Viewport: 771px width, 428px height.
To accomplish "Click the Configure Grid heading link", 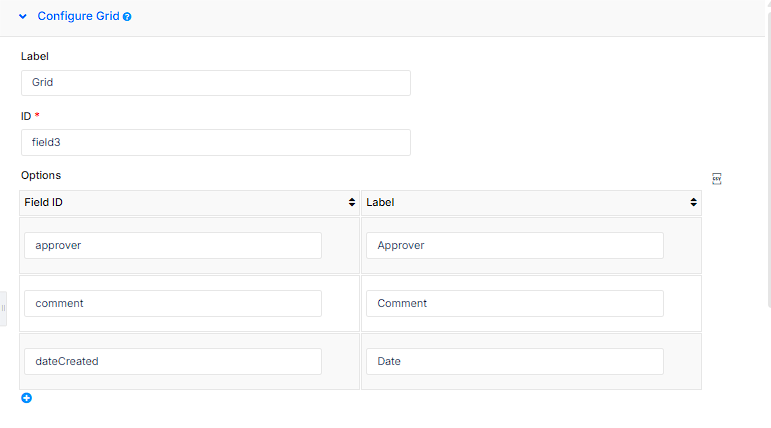I will (x=78, y=16).
